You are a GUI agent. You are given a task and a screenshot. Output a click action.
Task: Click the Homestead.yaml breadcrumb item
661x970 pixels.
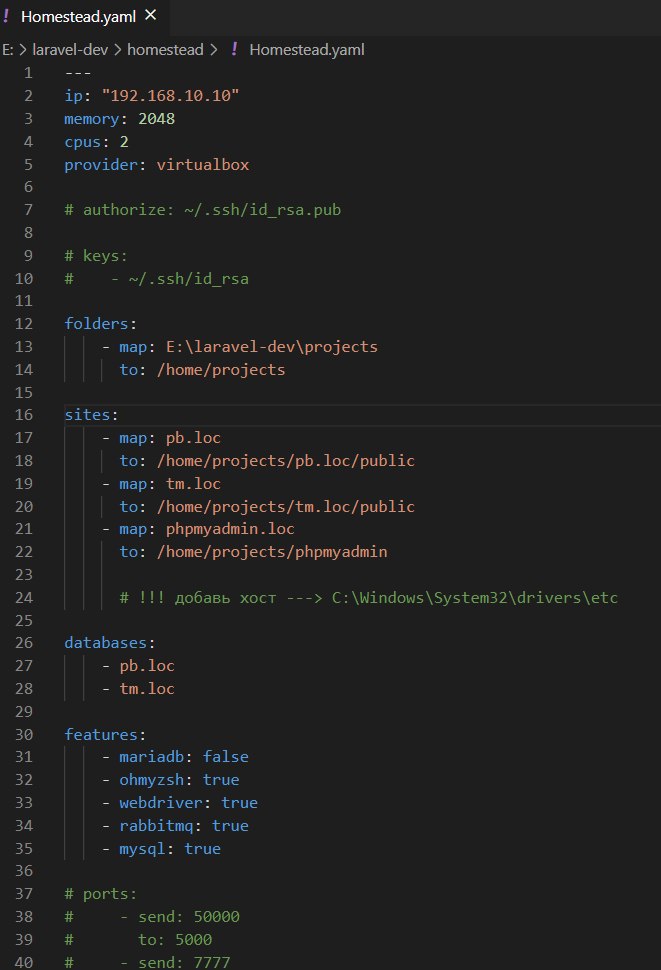point(307,49)
